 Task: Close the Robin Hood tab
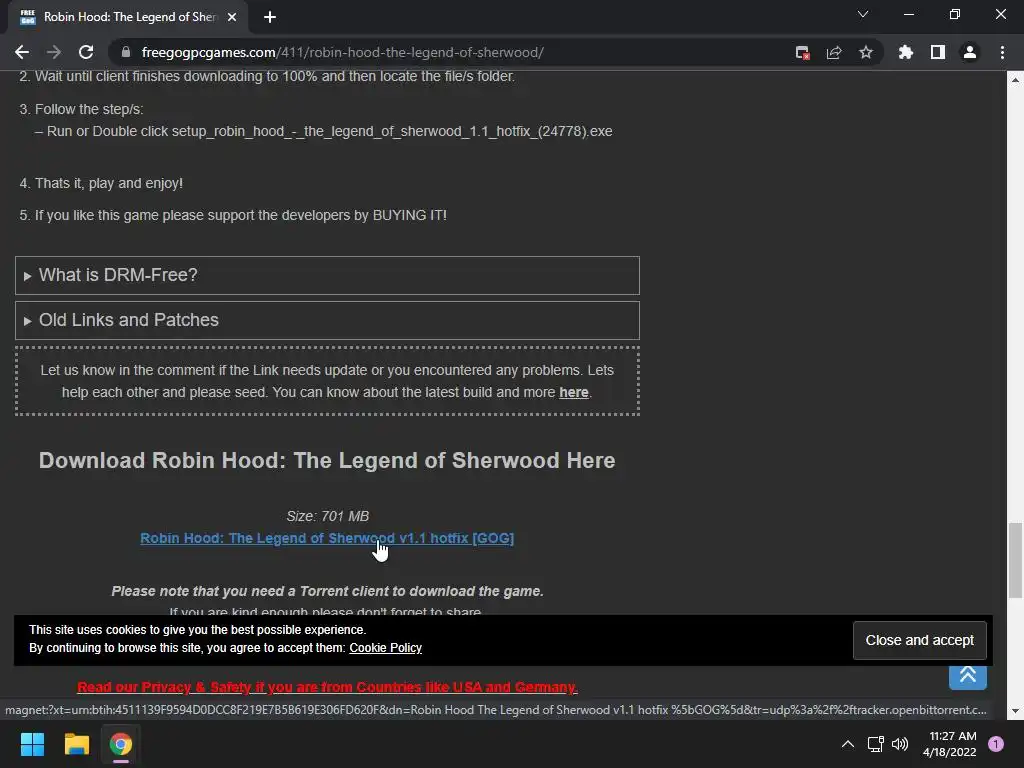(x=232, y=17)
